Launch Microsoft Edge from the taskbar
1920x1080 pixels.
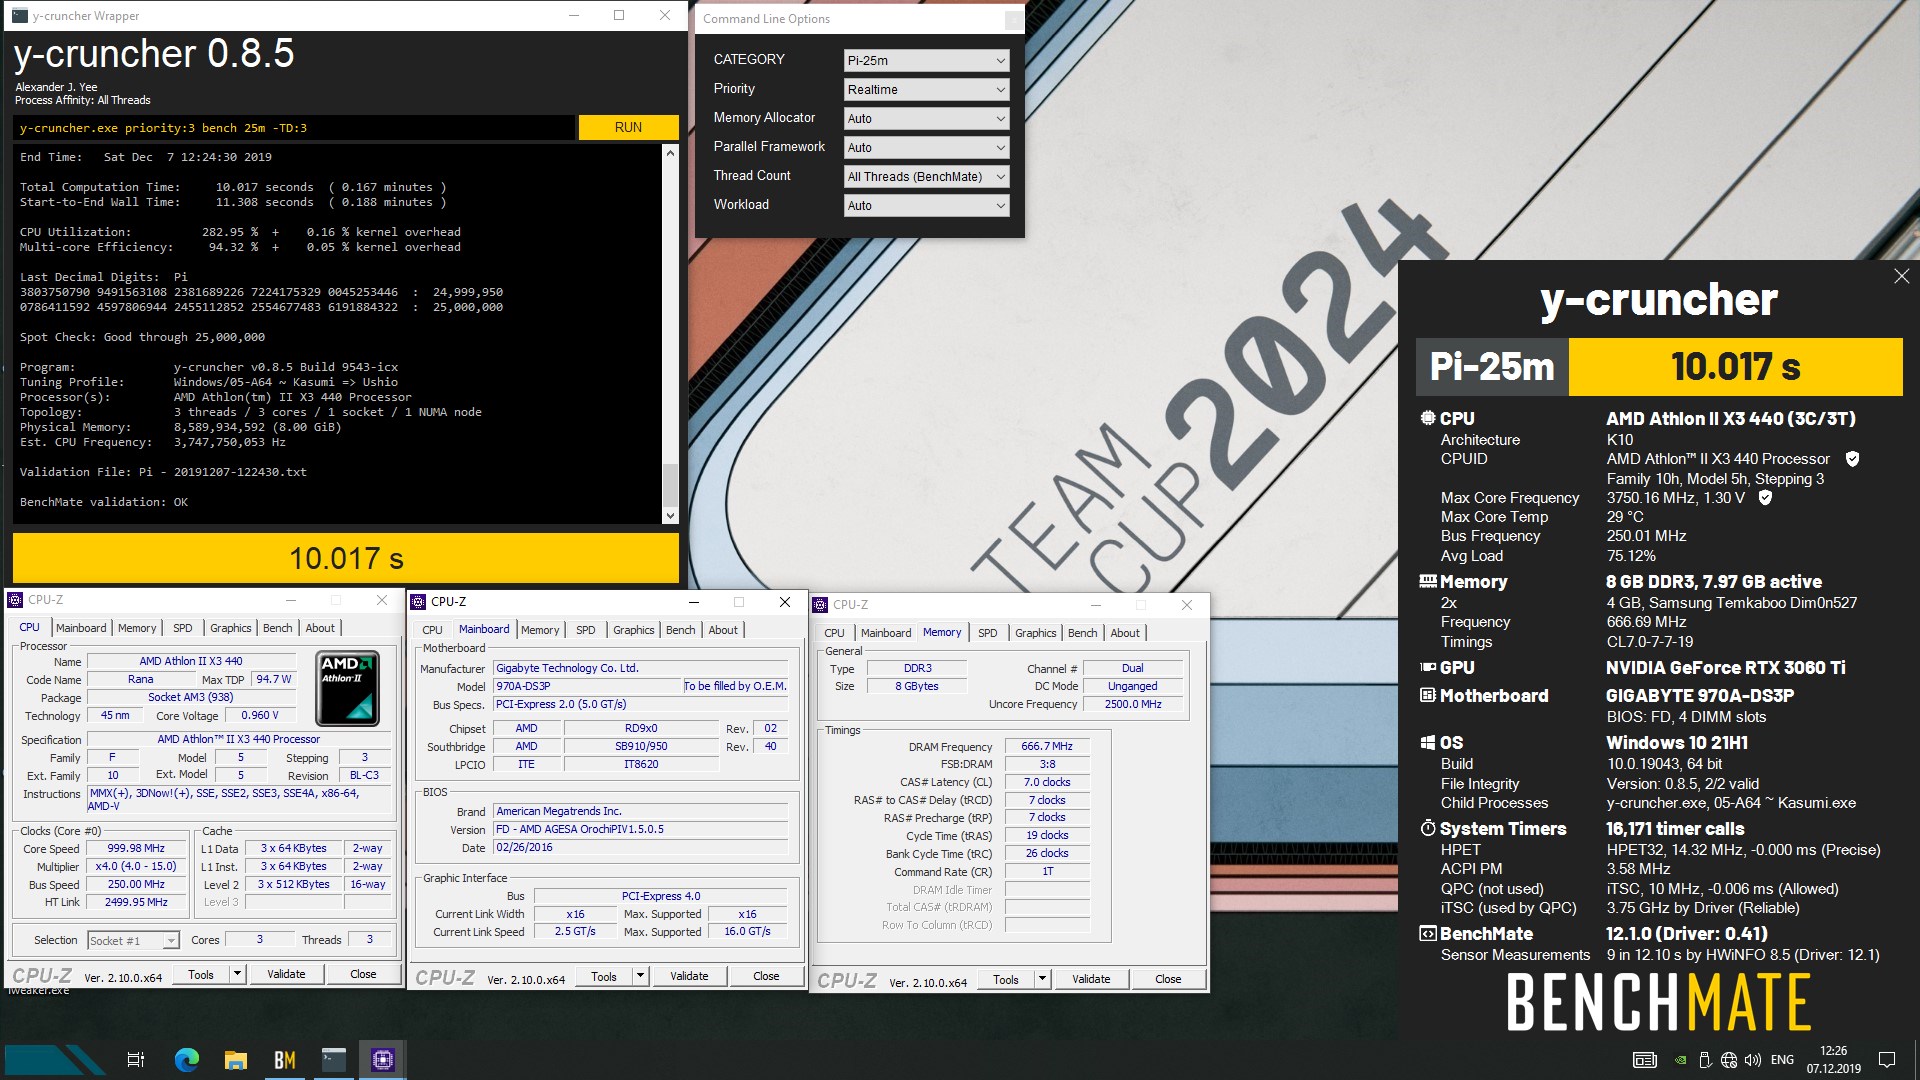(186, 1060)
